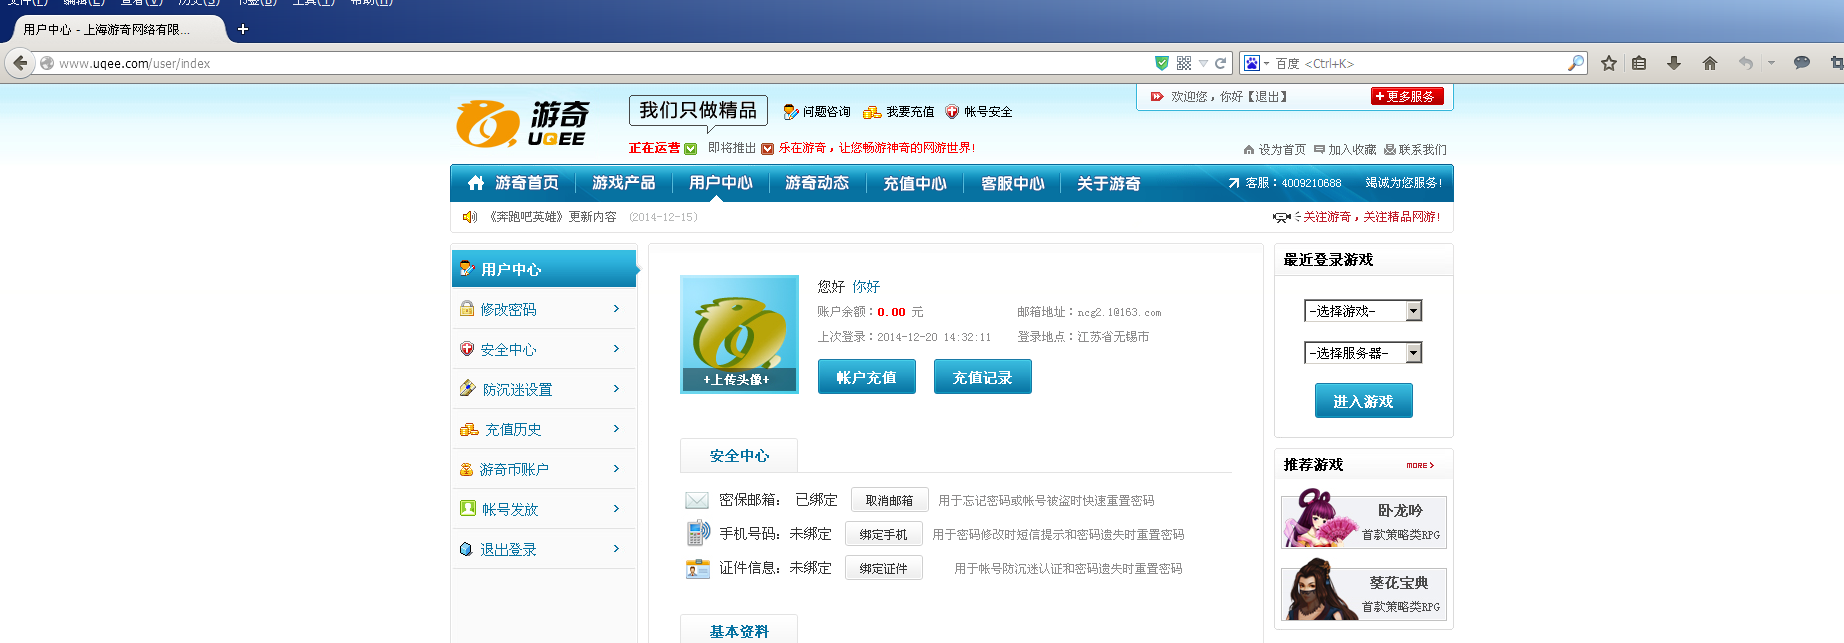
Task: Open new tab with plus button
Action: pyautogui.click(x=243, y=29)
